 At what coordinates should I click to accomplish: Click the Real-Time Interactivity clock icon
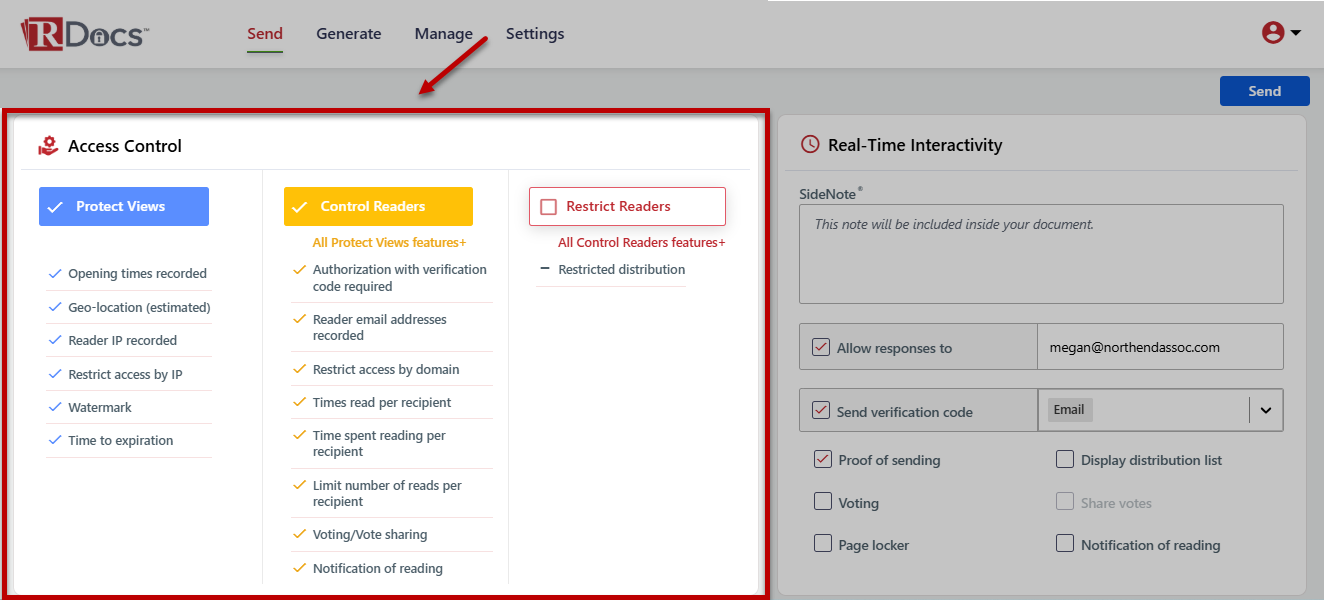coord(810,145)
